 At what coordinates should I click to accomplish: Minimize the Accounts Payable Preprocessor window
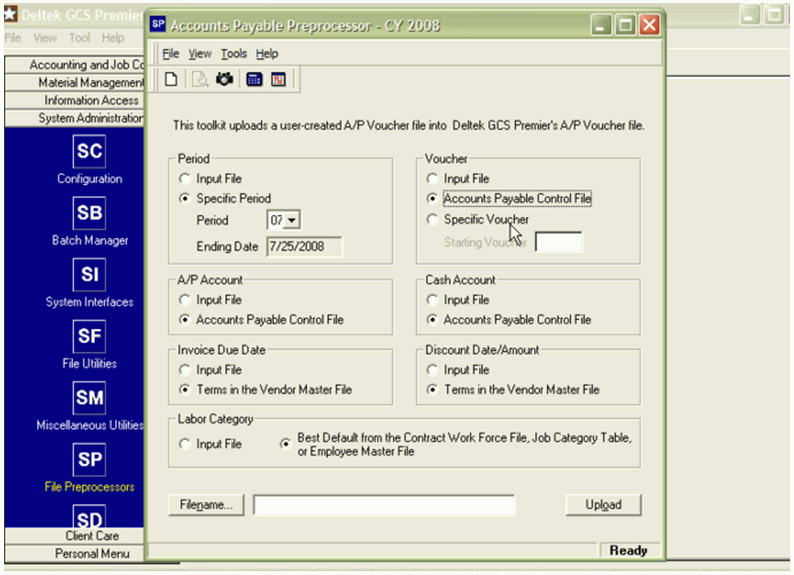click(x=601, y=25)
